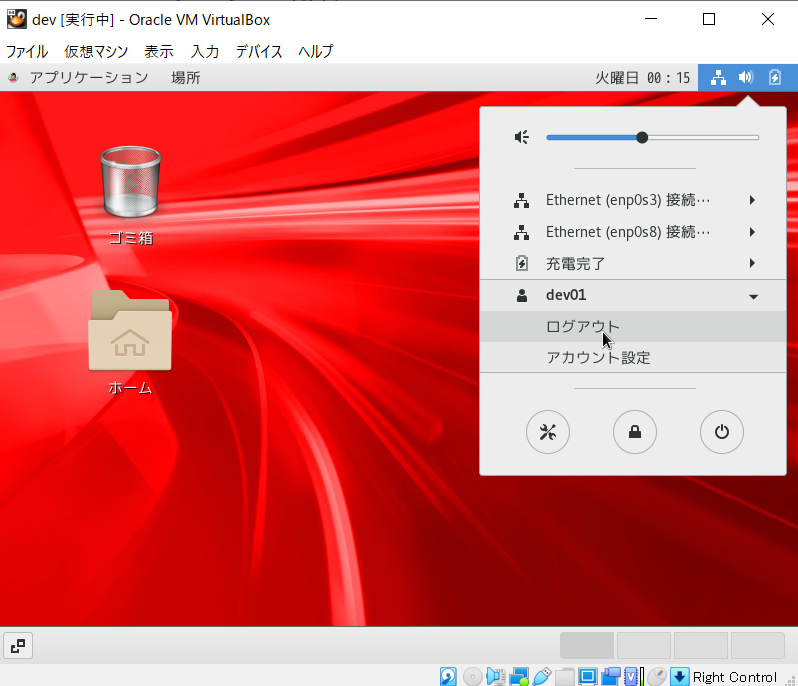Click the ホーム desktop label
Image resolution: width=798 pixels, height=686 pixels.
click(x=130, y=388)
